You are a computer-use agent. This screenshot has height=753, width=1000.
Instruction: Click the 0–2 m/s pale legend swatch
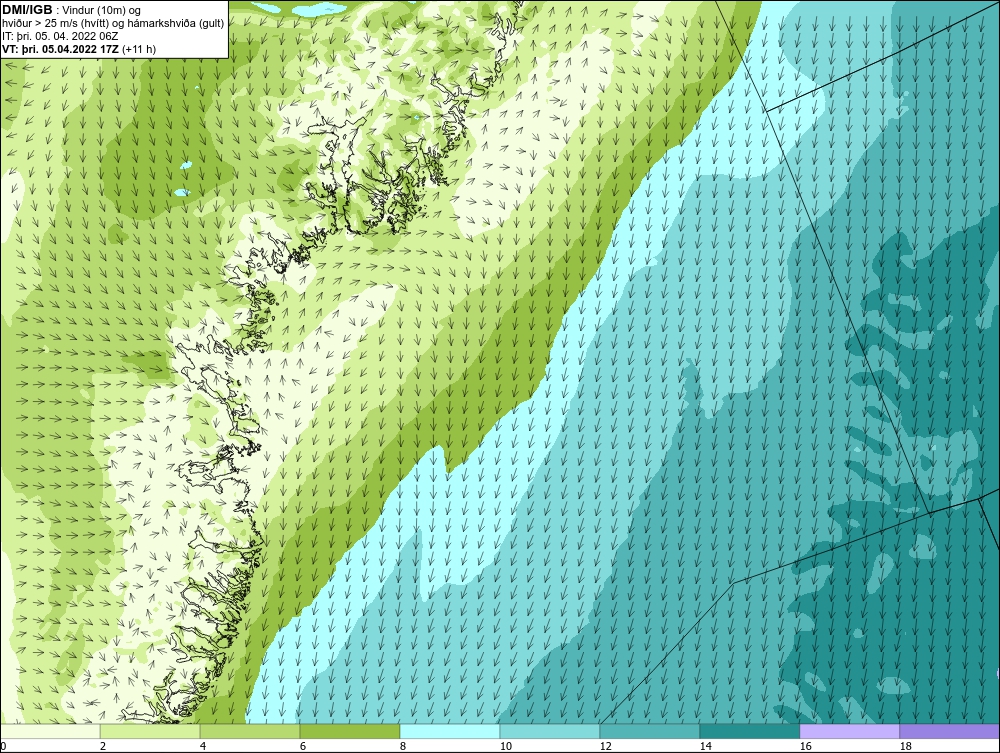point(50,731)
